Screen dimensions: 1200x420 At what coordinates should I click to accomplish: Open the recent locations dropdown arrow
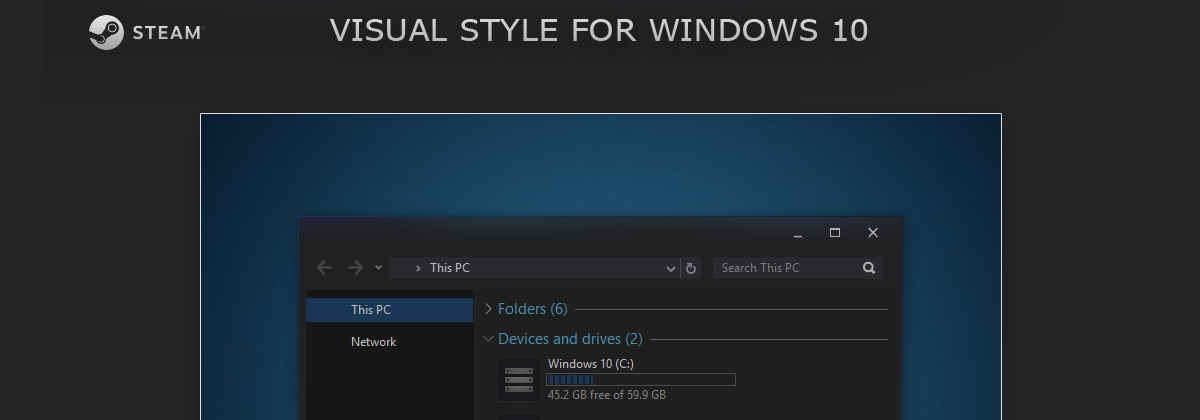378,268
